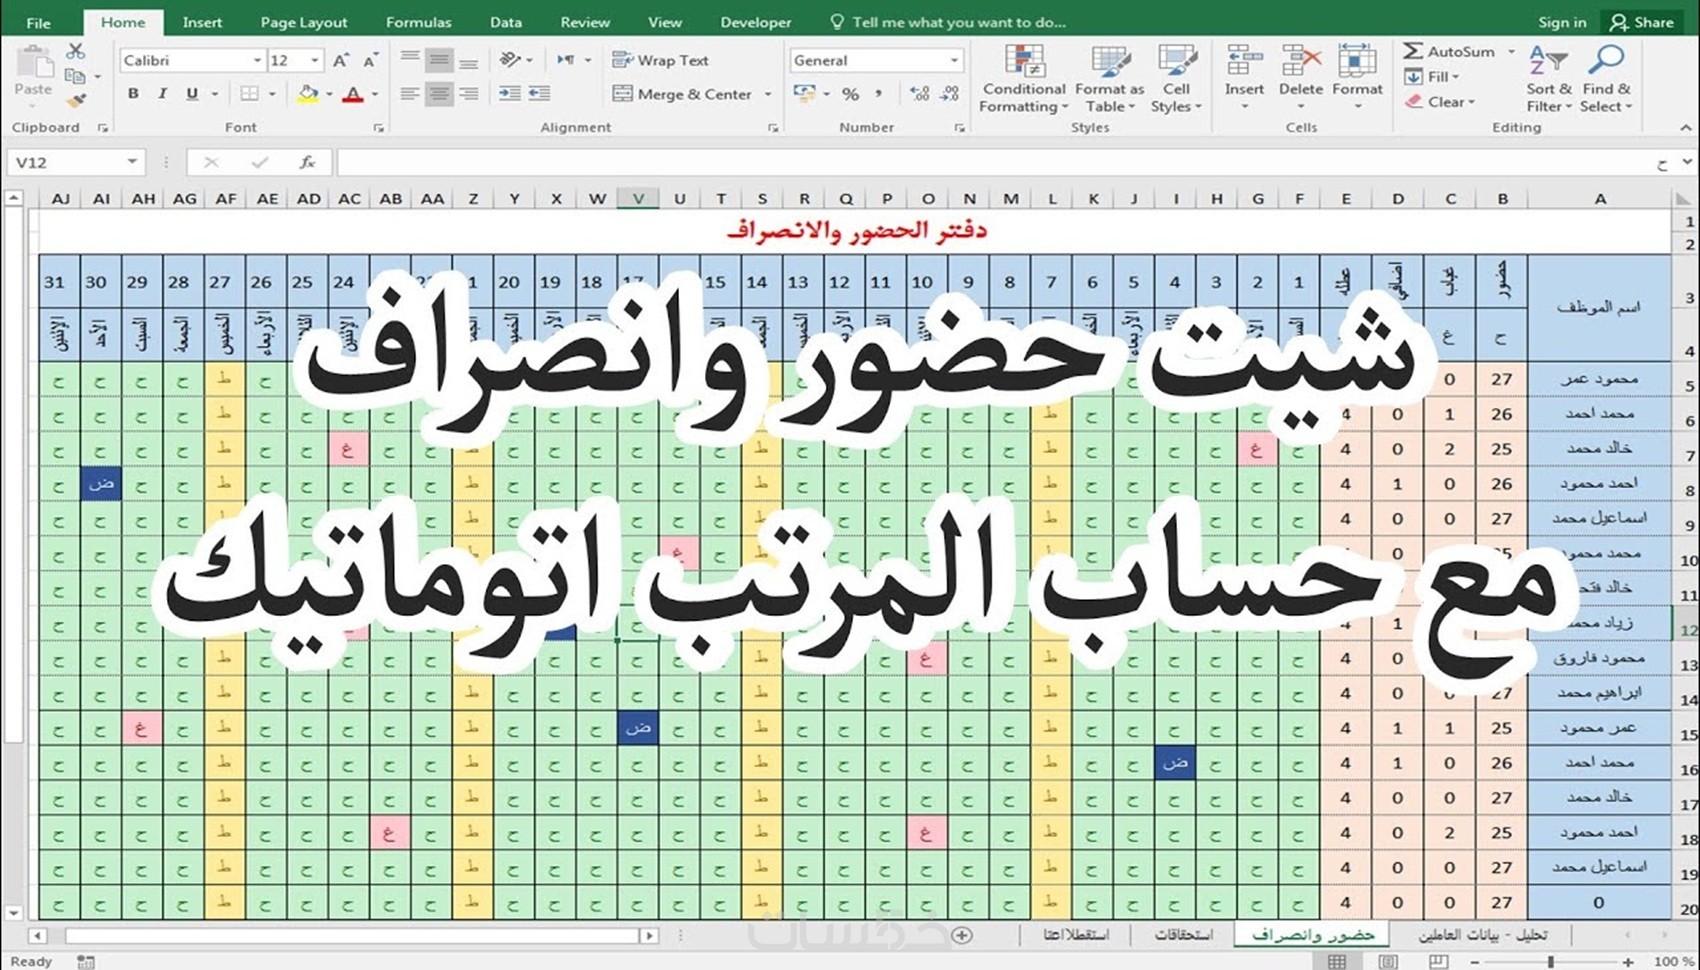Open Conditional Formatting
Image resolution: width=1700 pixels, height=970 pixels.
click(x=1024, y=79)
